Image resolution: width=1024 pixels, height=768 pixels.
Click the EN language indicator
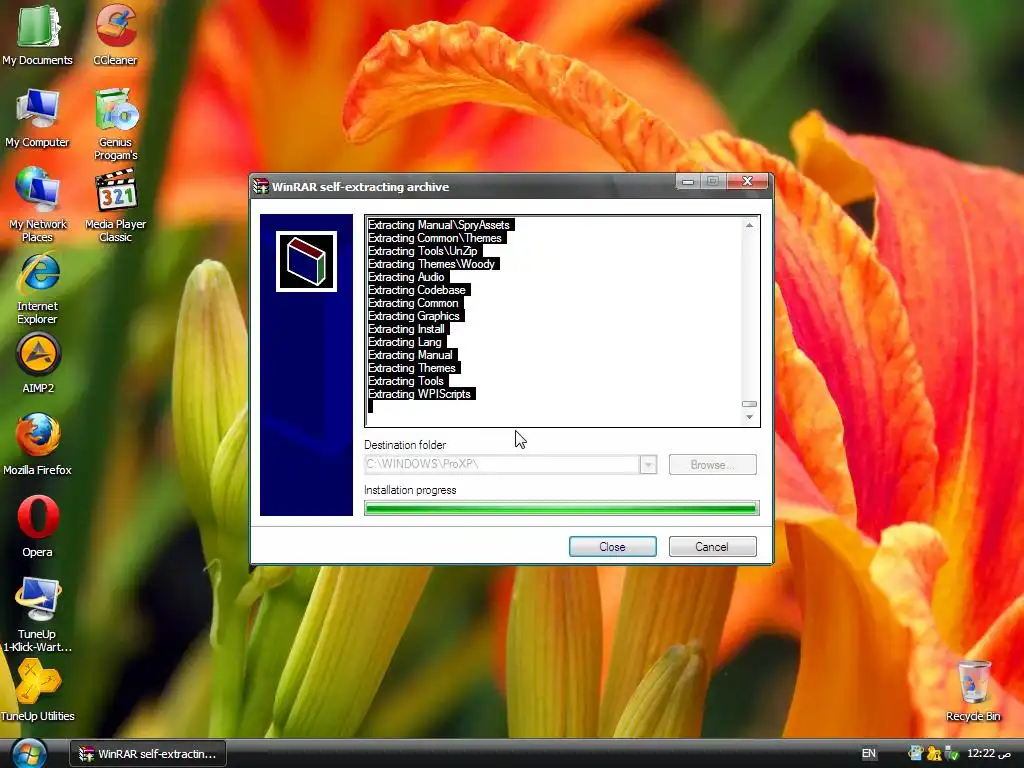[x=868, y=754]
